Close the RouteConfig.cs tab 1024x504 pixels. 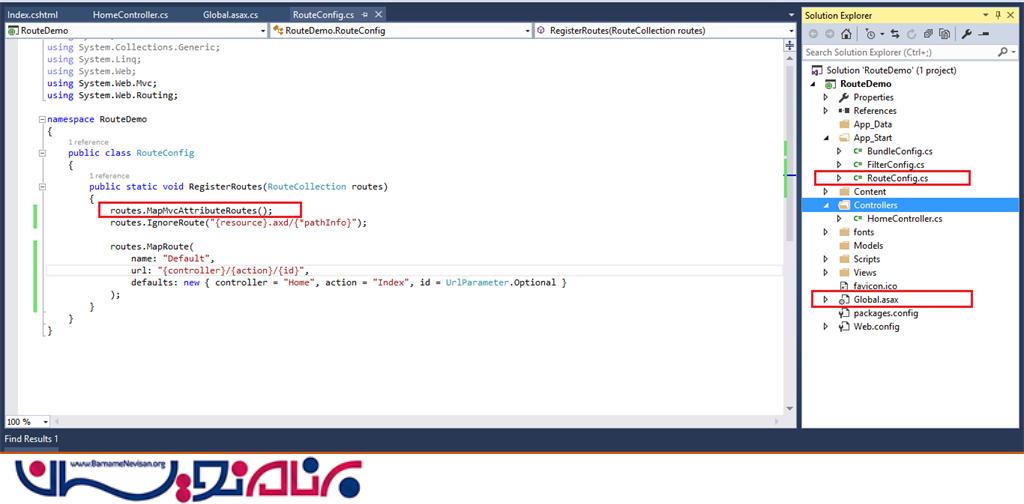(379, 14)
